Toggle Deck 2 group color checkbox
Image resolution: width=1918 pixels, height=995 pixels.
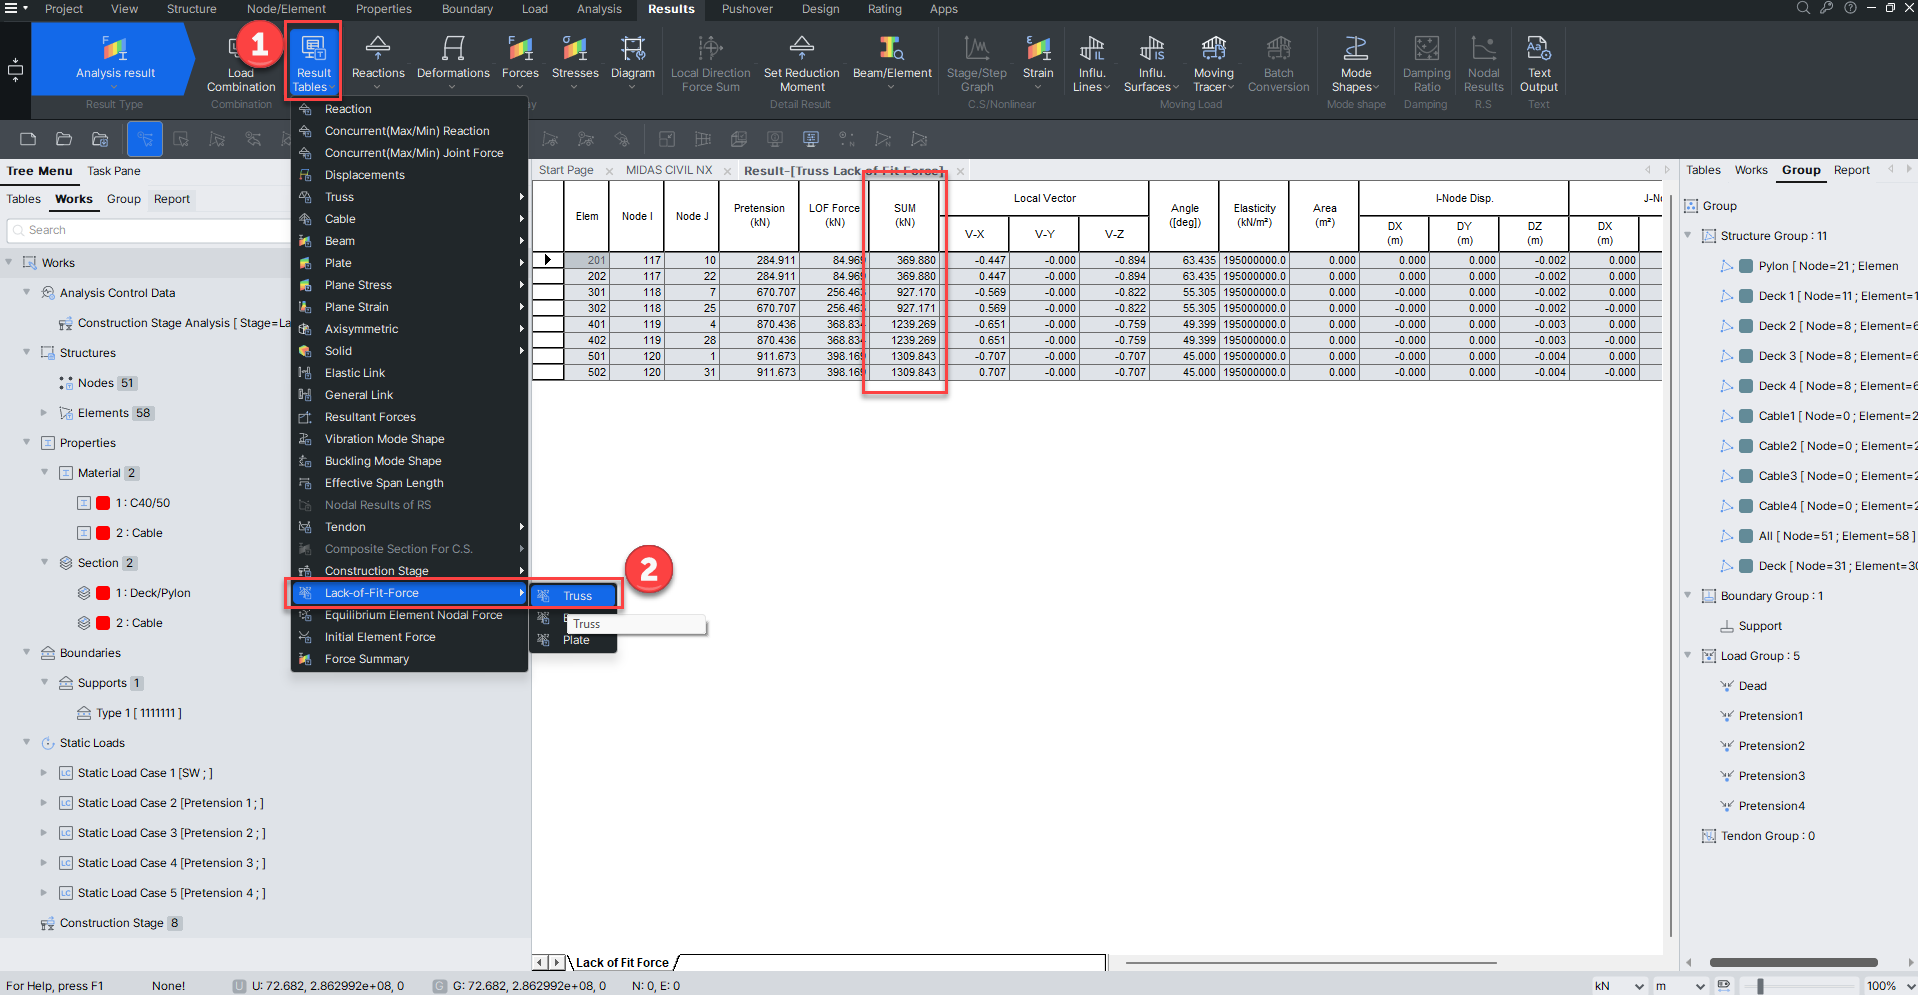(x=1746, y=326)
